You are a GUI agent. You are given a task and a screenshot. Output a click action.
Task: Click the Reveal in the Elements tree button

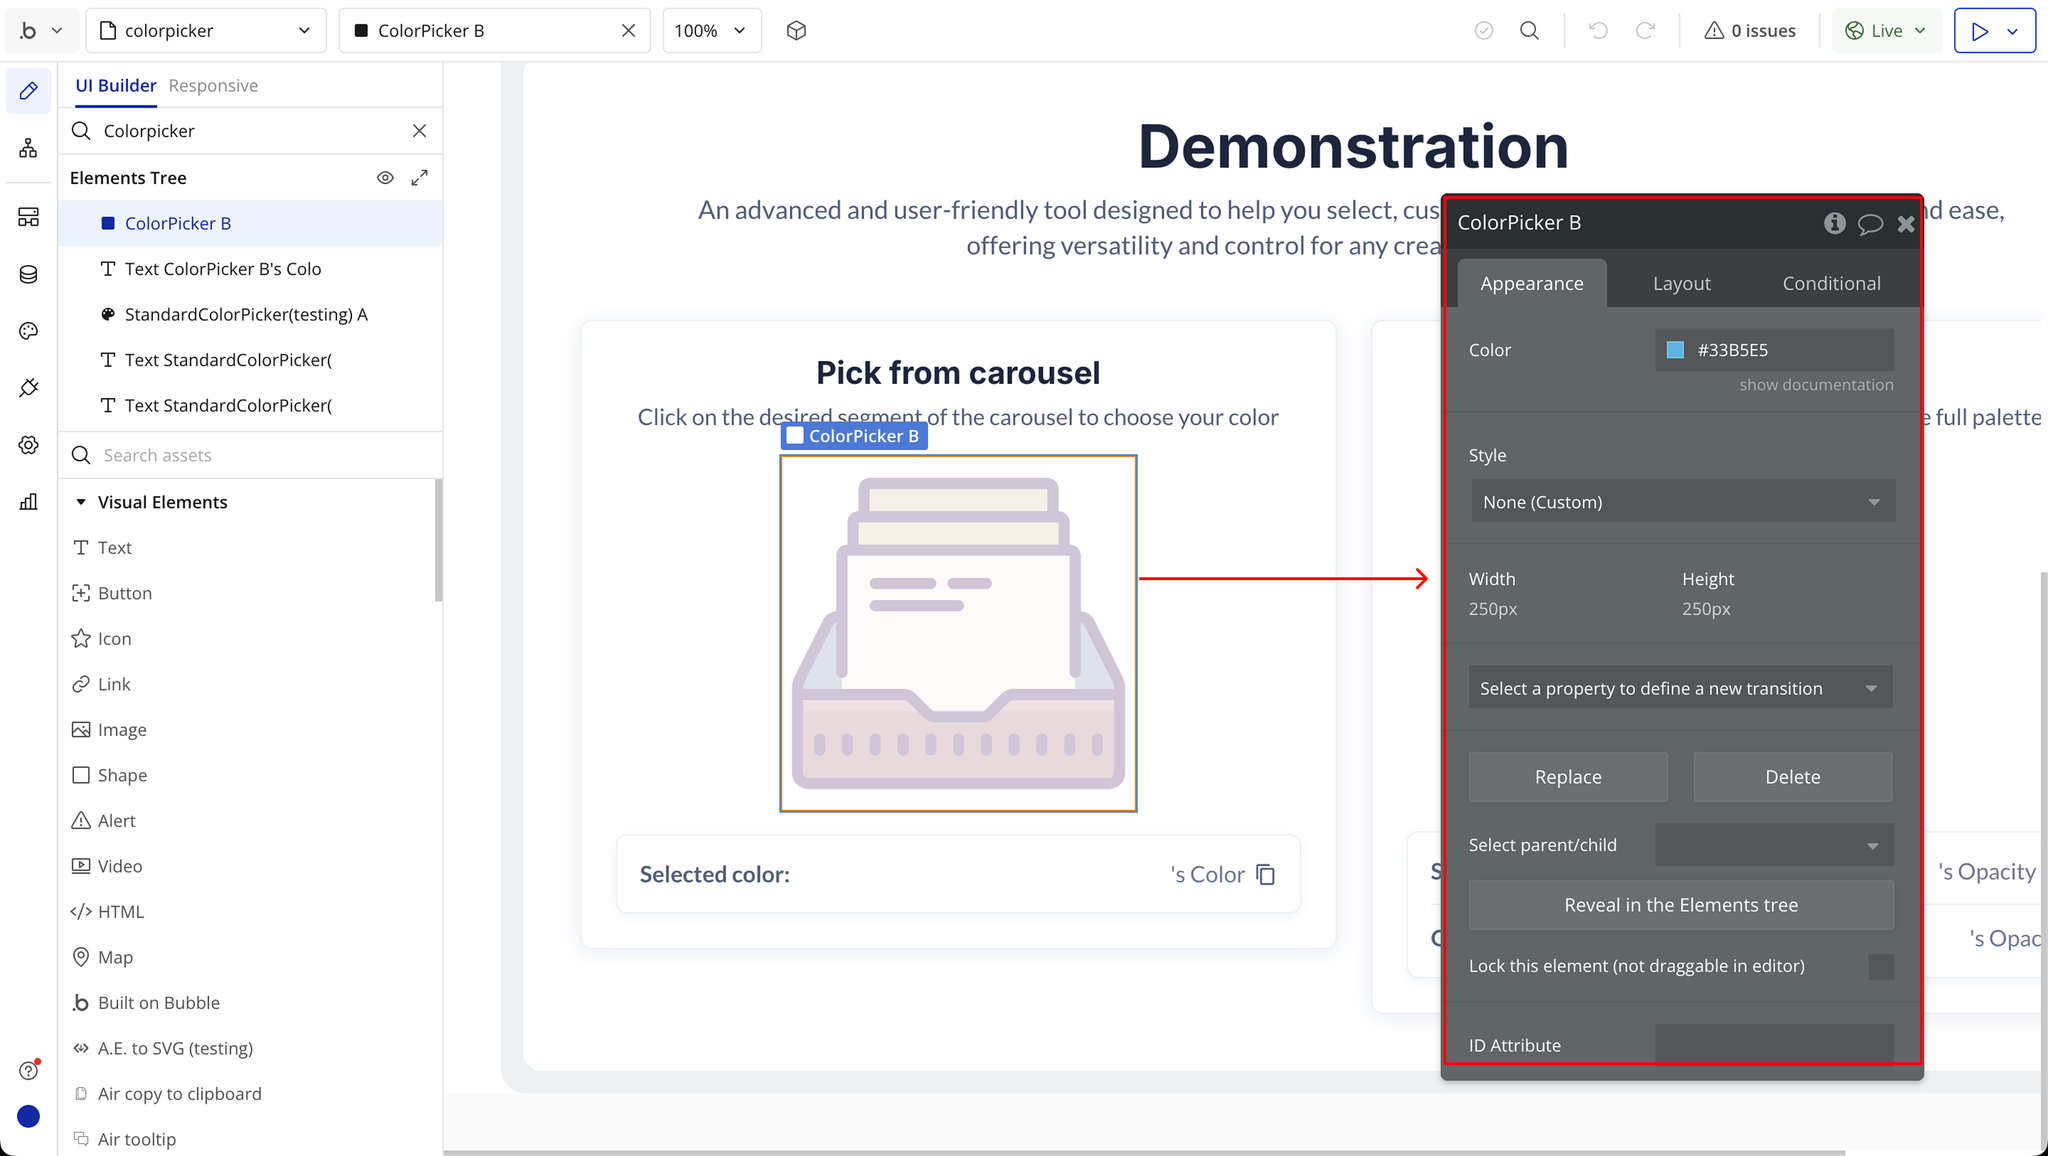(x=1680, y=905)
